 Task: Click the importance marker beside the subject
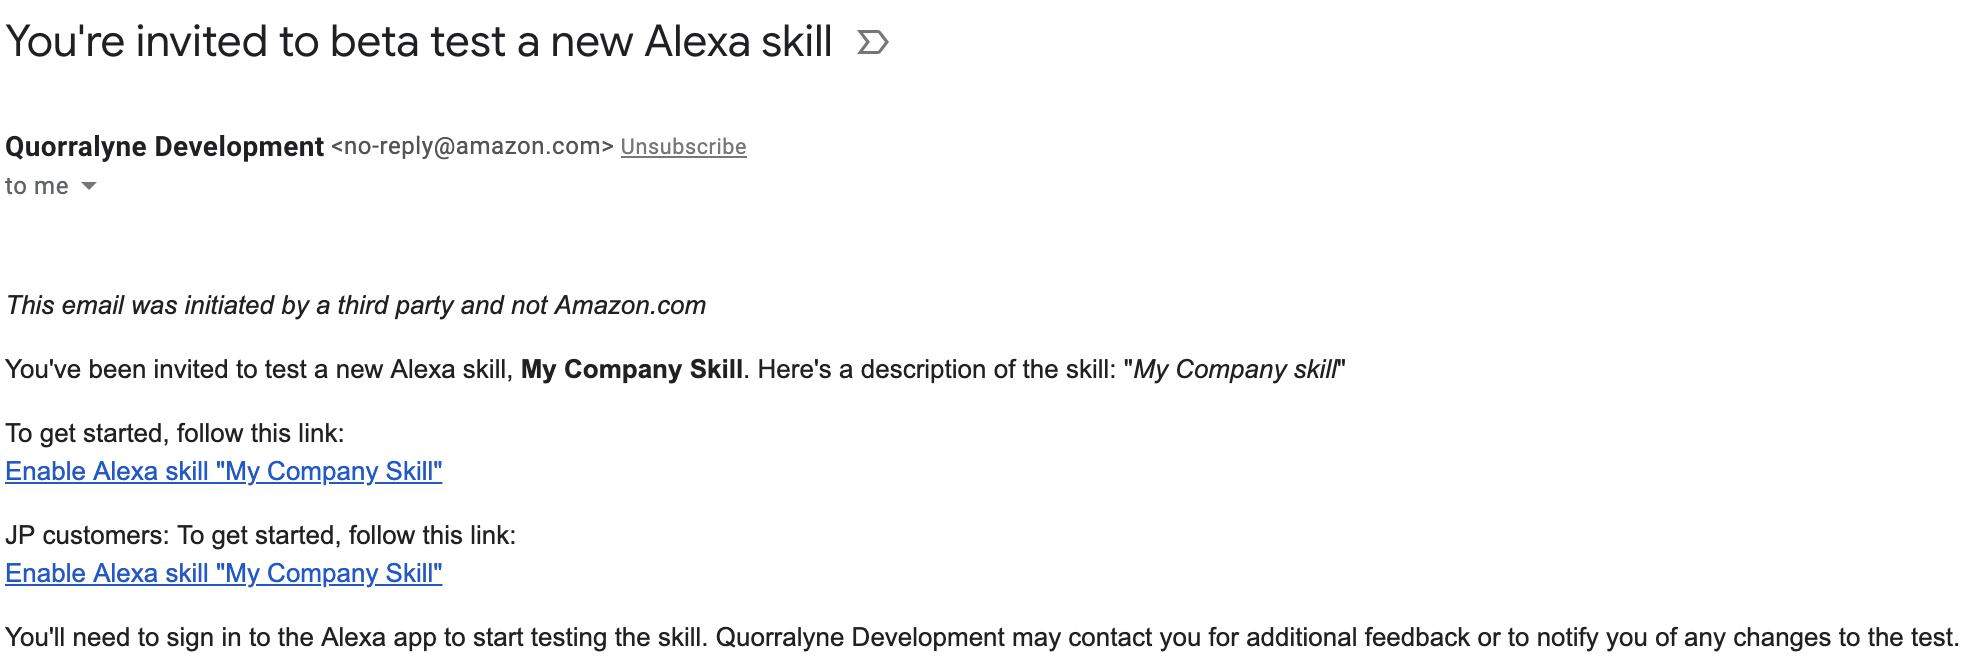[872, 42]
